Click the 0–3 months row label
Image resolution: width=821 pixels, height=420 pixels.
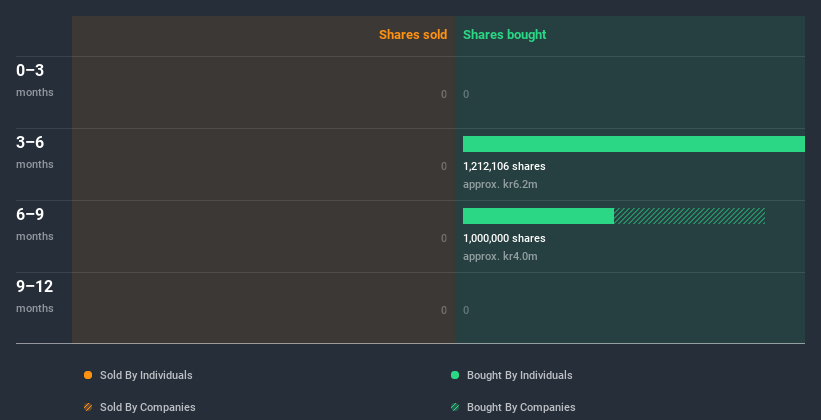(35, 80)
